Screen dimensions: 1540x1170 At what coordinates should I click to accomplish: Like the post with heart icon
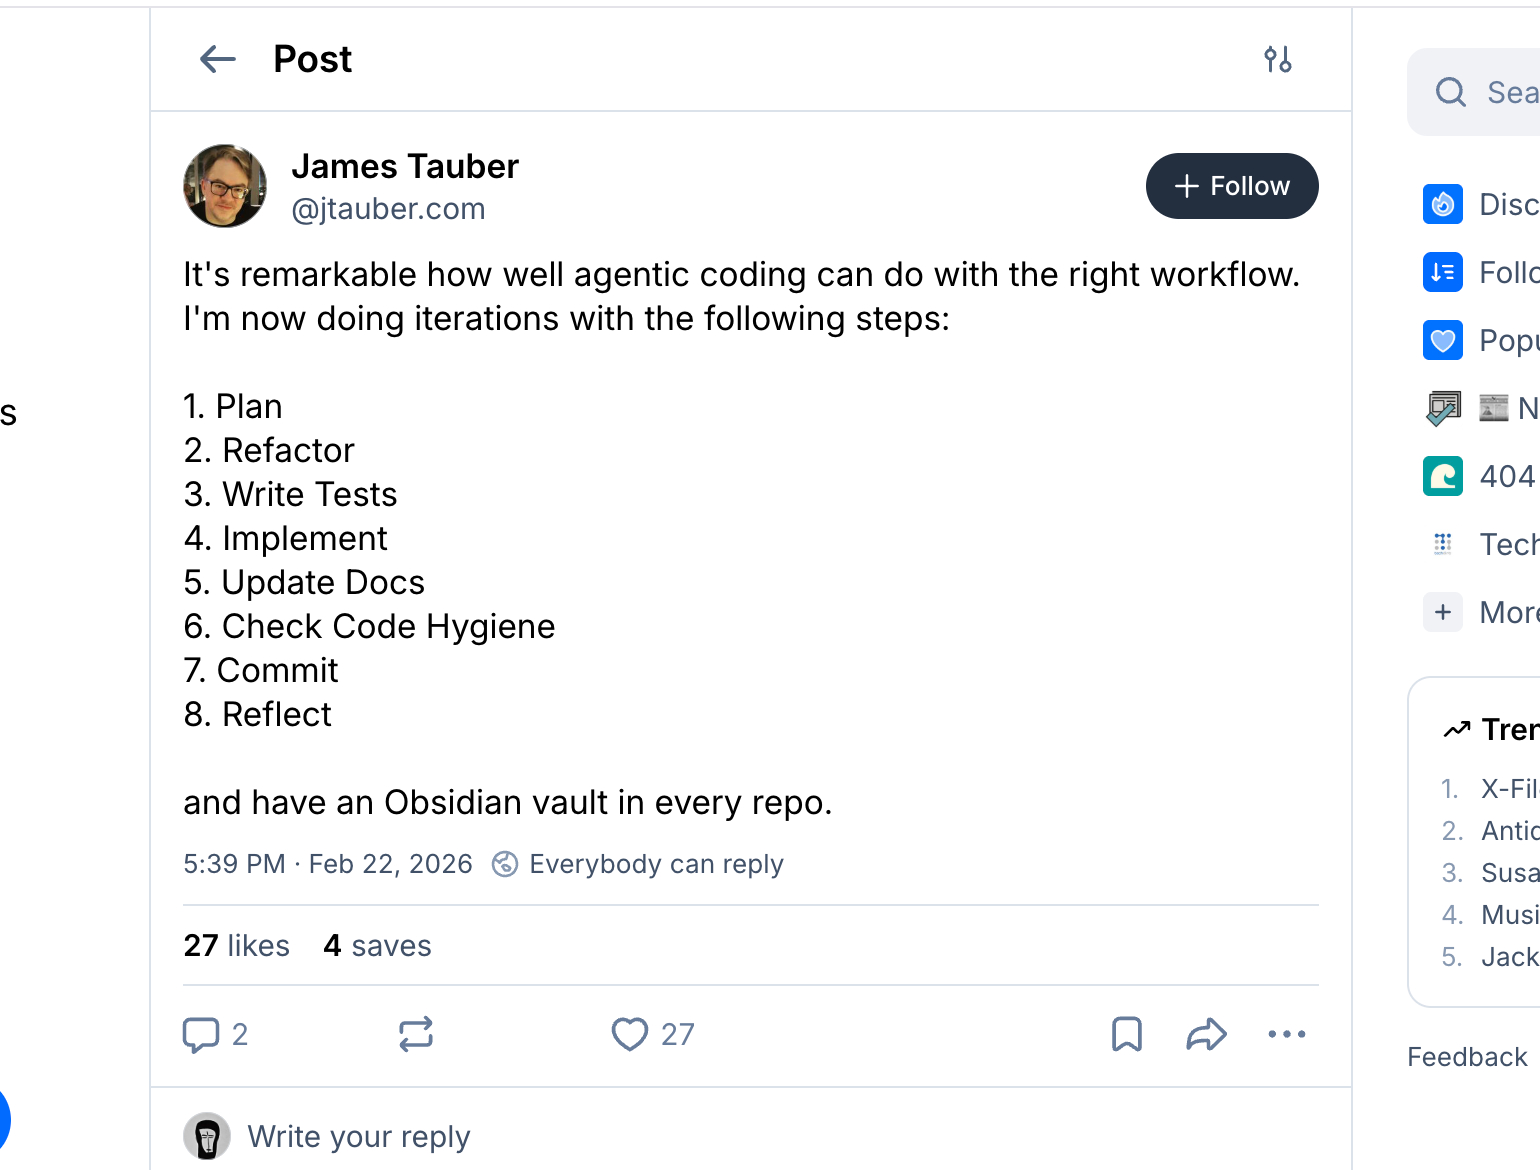click(x=630, y=1035)
